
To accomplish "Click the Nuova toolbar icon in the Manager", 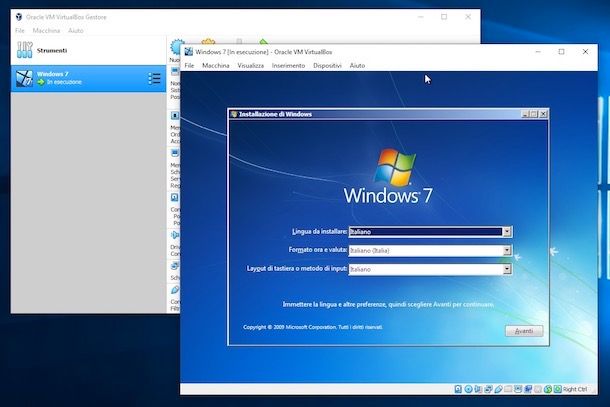I will coord(176,47).
